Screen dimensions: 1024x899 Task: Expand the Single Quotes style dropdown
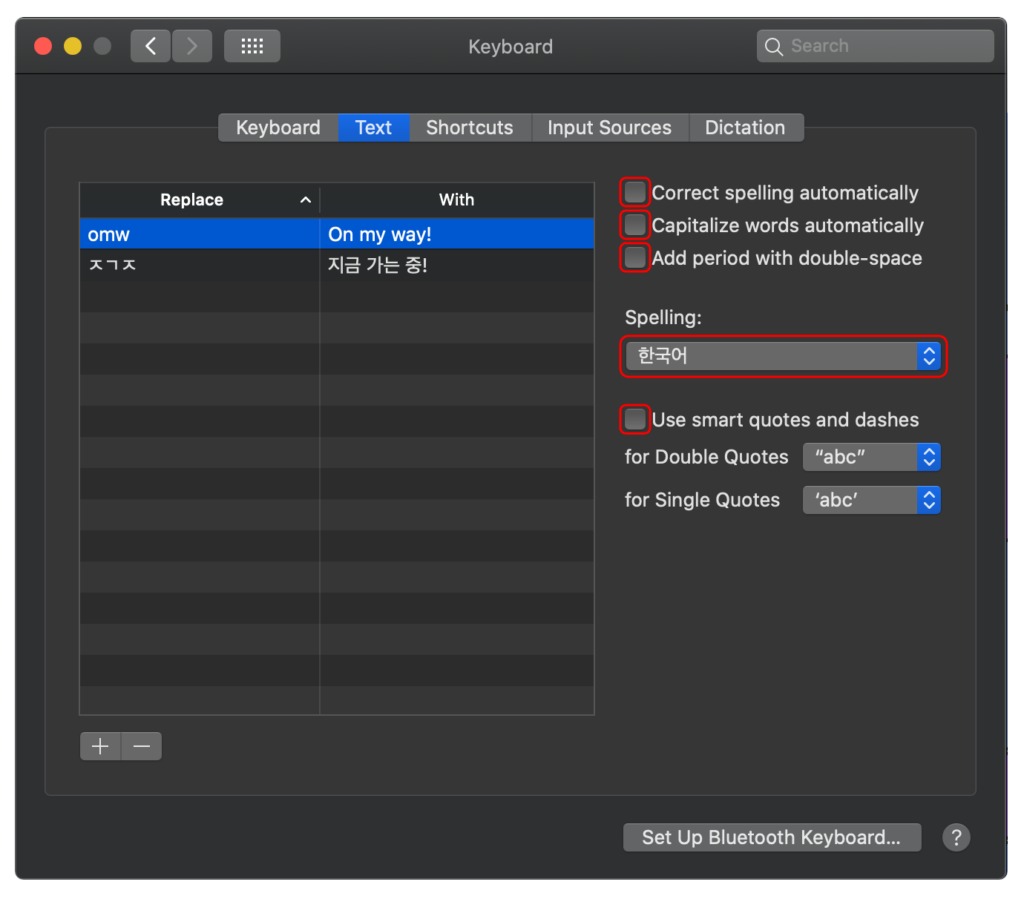point(871,500)
